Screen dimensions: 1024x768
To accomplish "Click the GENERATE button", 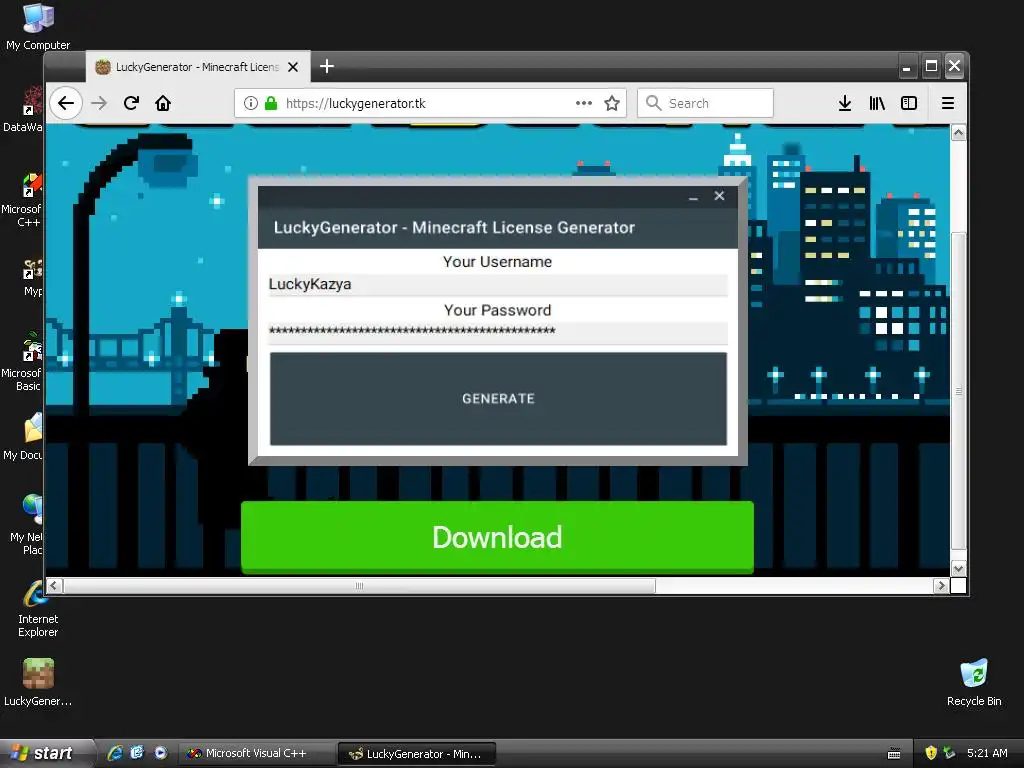I will coord(498,398).
